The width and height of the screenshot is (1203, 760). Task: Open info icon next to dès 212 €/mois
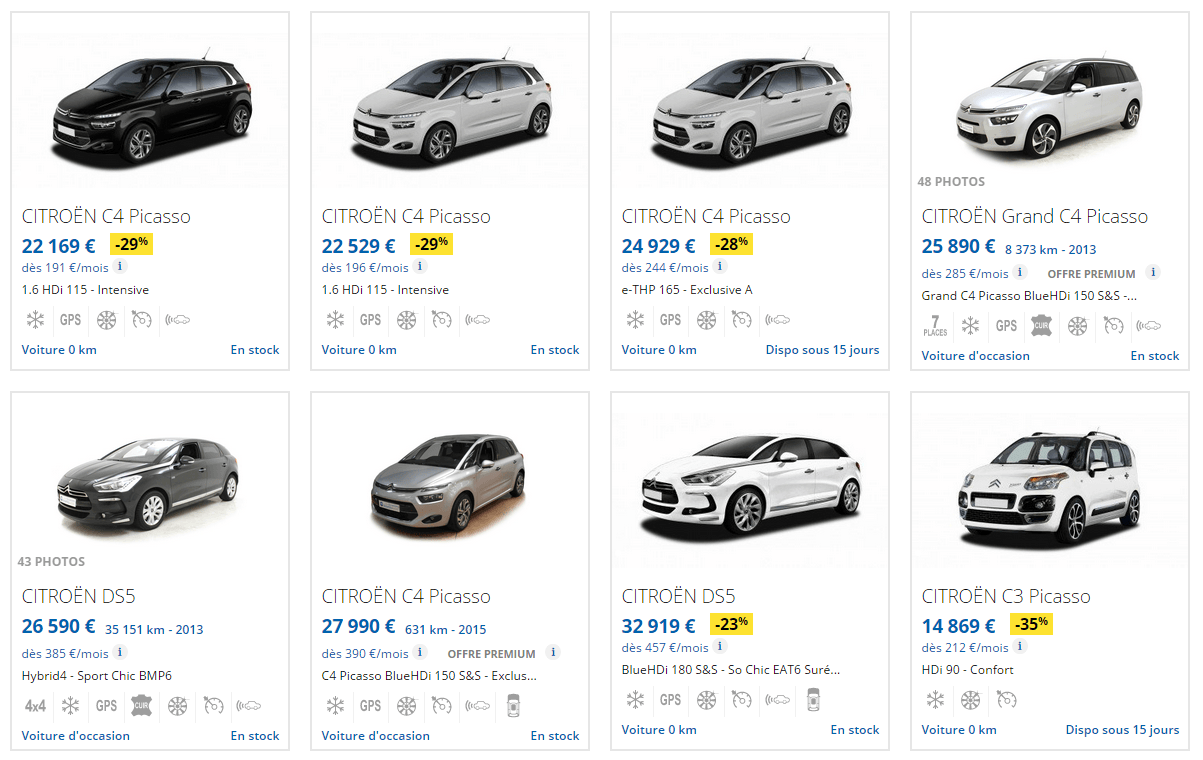(1020, 647)
